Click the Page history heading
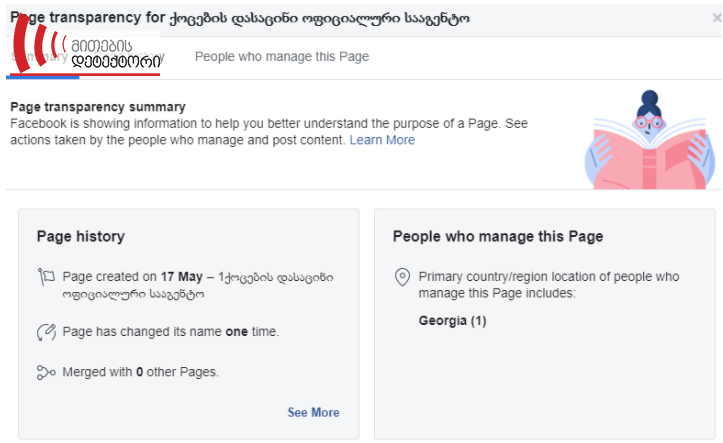Viewport: 723px width, 443px height. 81,236
